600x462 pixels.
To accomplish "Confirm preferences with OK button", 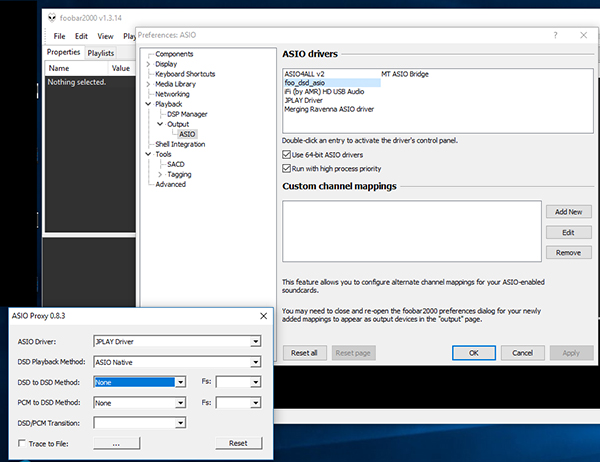I will [x=474, y=353].
